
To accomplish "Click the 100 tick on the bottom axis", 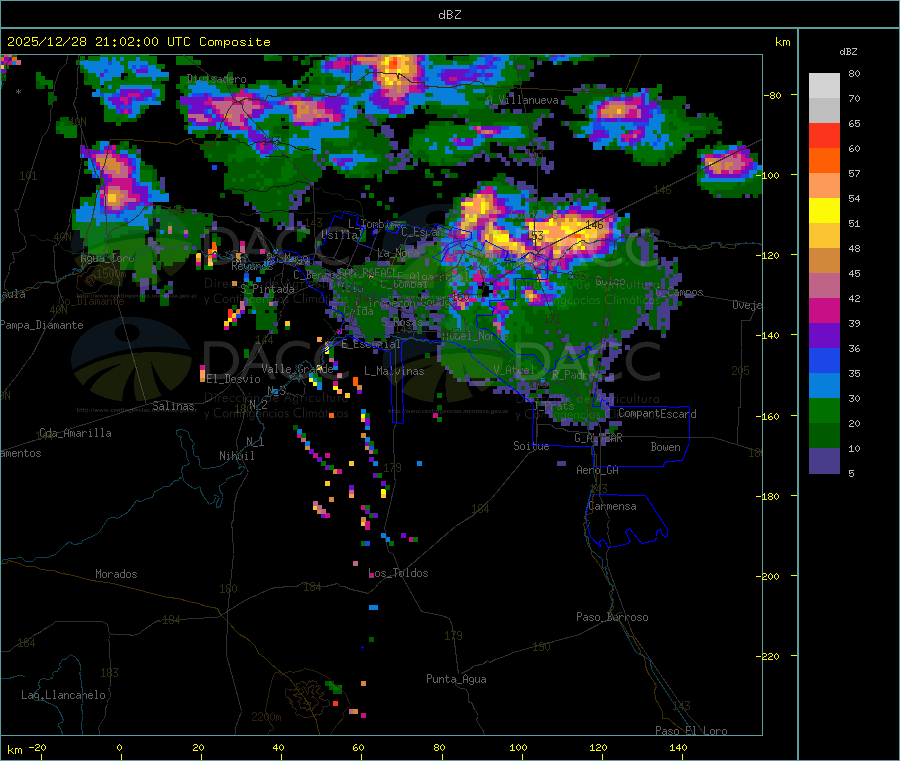I will click(x=518, y=747).
